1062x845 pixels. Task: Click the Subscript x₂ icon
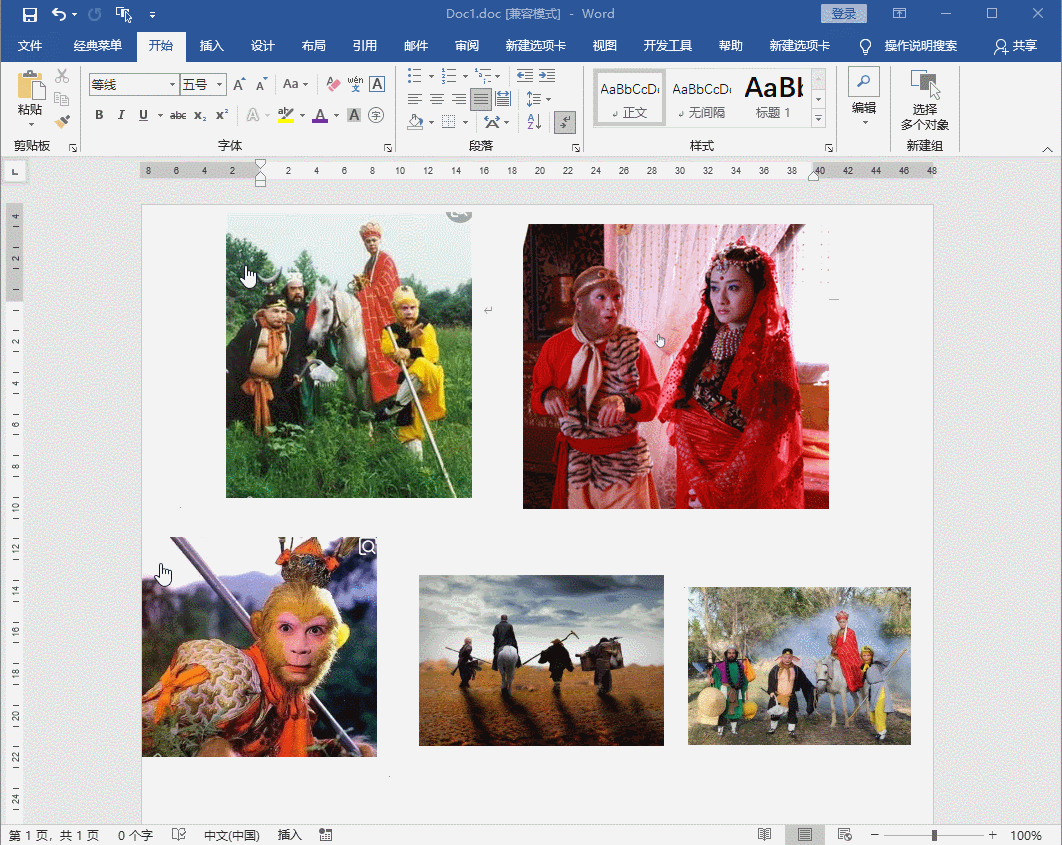[x=200, y=115]
